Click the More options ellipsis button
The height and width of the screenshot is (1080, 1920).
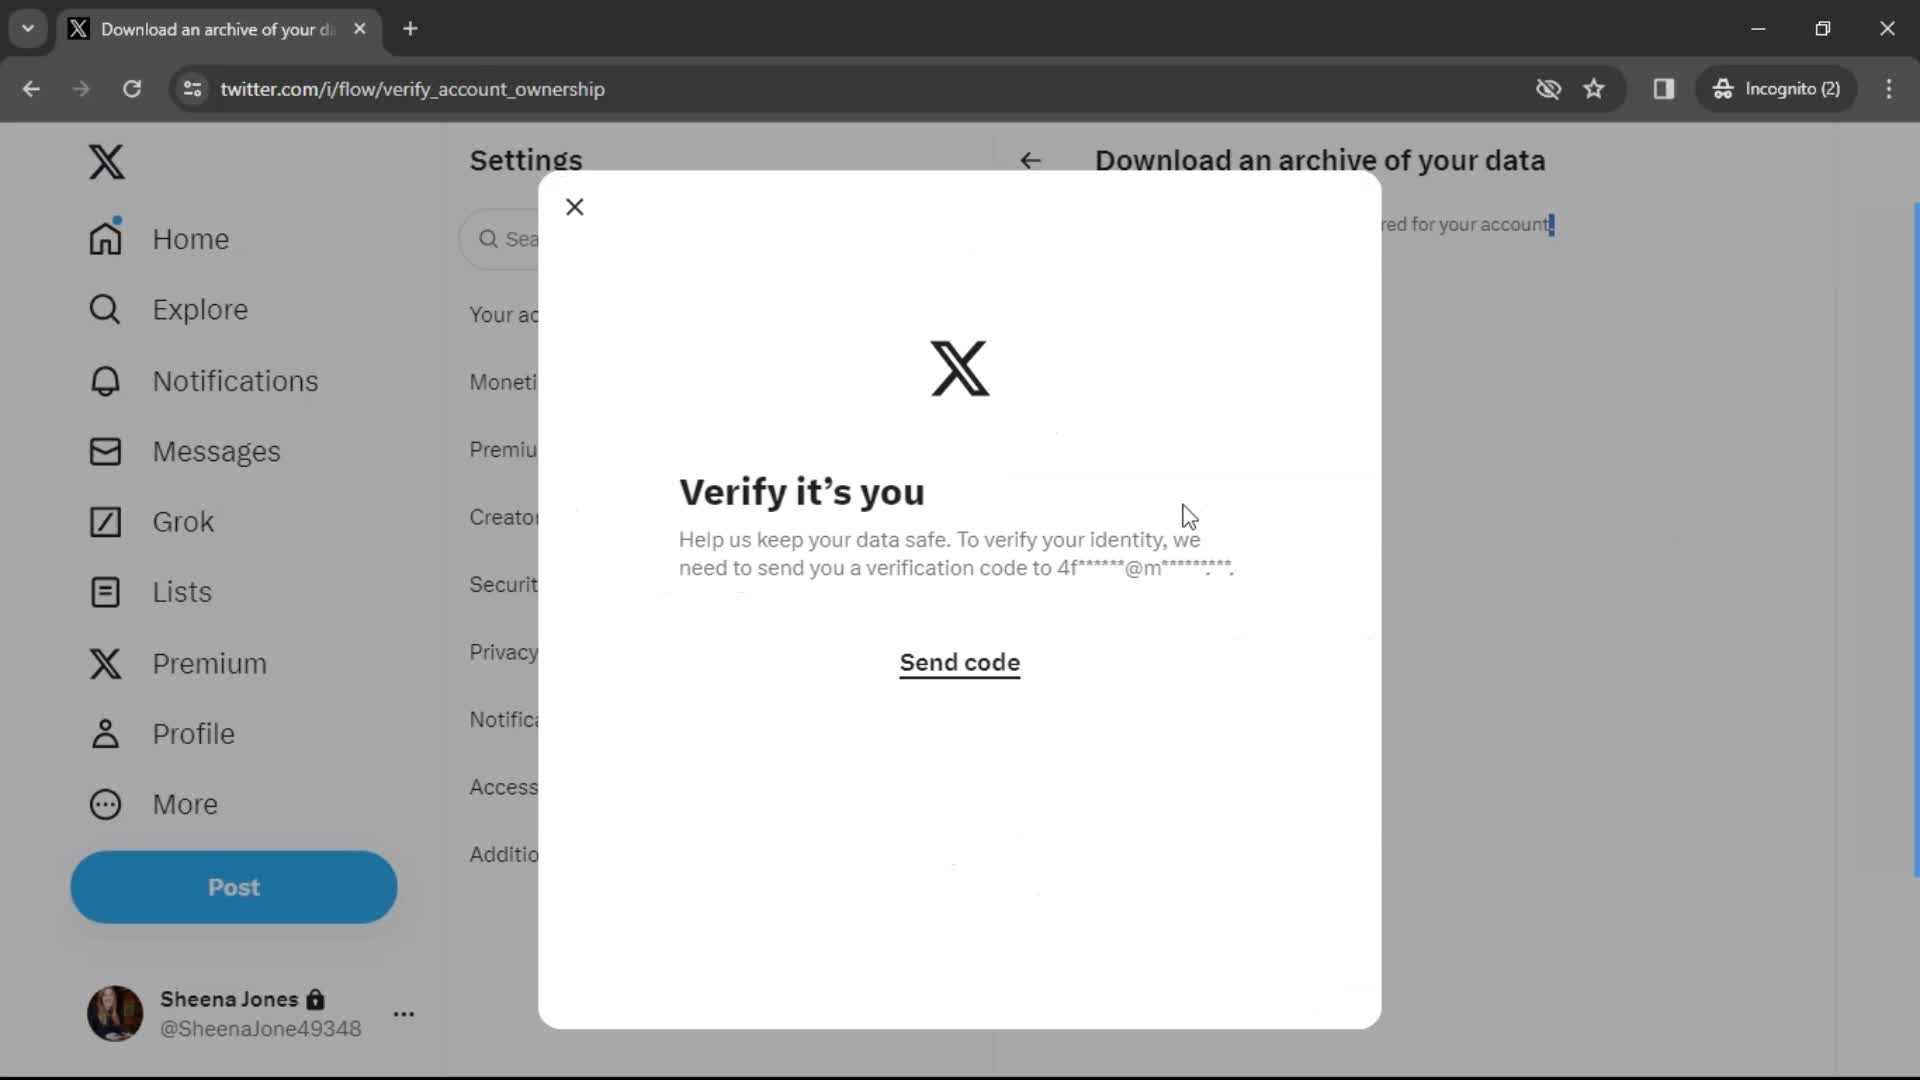click(404, 1014)
